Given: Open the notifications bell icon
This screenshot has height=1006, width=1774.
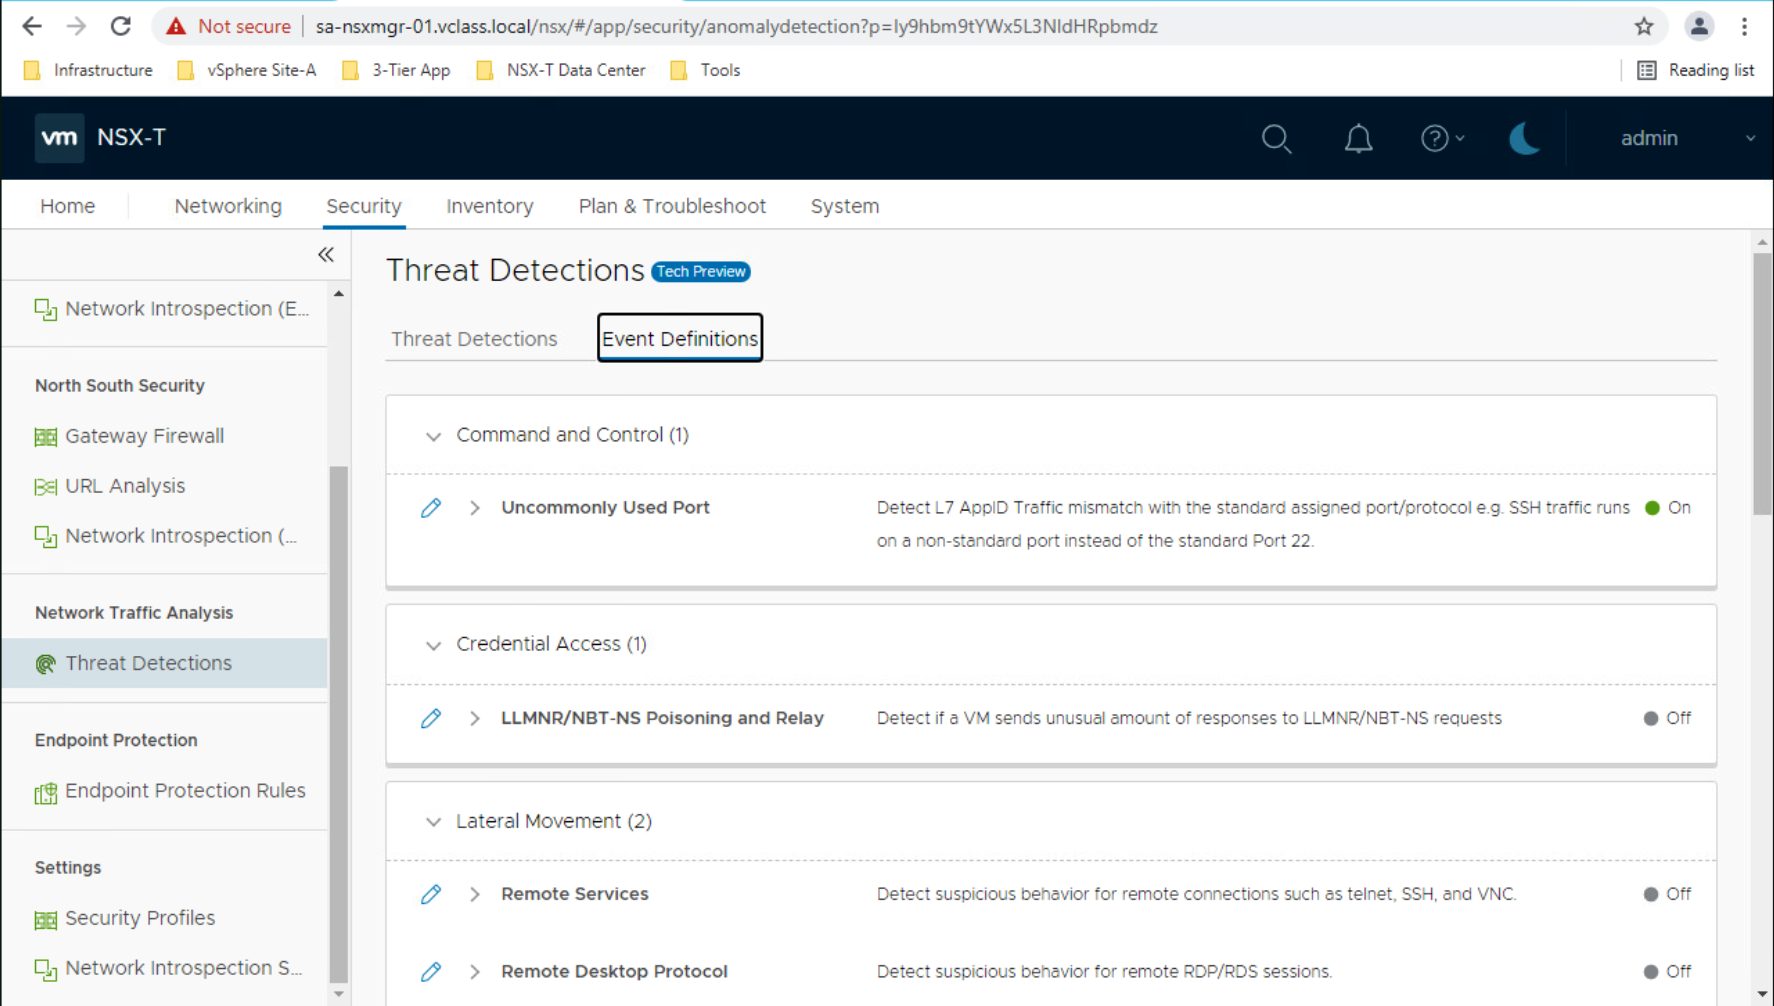Looking at the screenshot, I should 1358,138.
